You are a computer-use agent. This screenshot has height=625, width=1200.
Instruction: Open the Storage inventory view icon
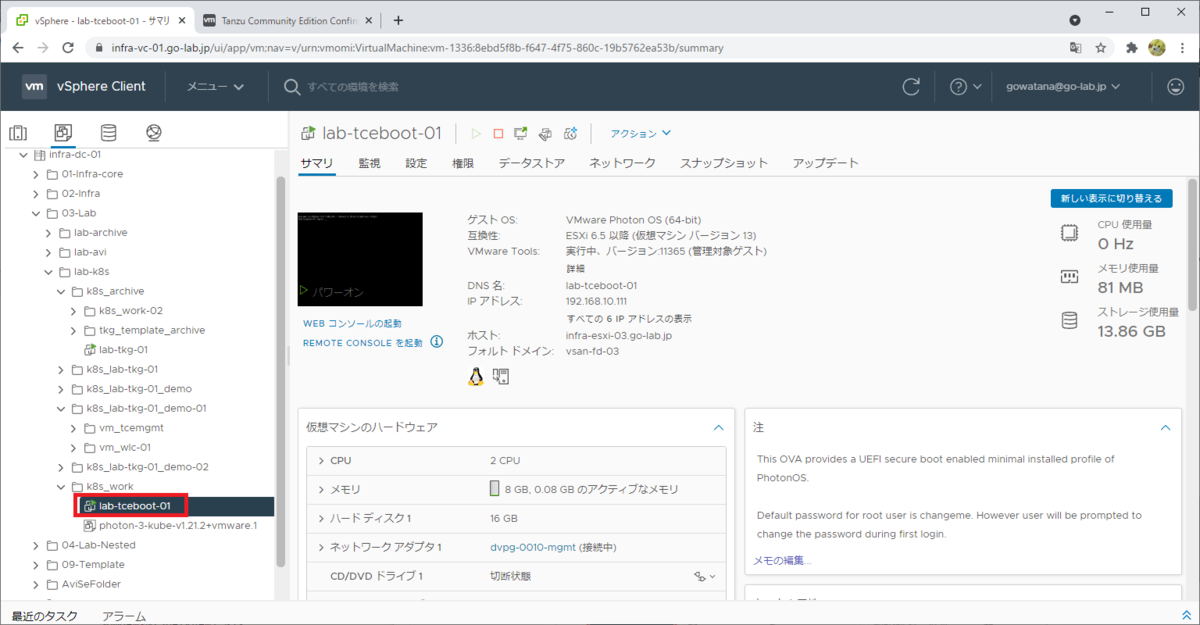pos(109,133)
